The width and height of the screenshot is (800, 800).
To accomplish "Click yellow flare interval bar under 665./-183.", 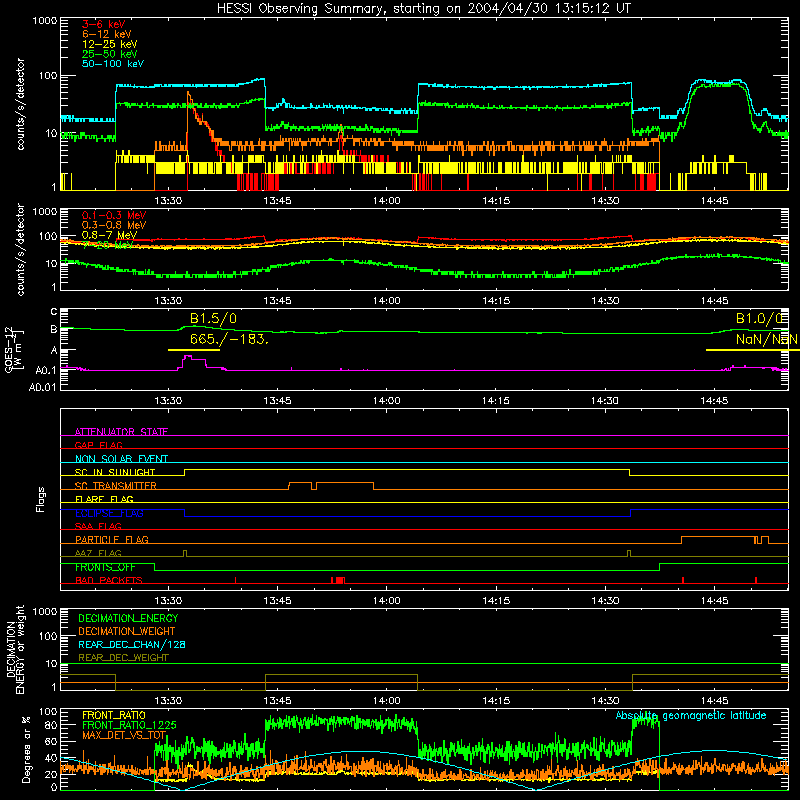I will pos(194,350).
